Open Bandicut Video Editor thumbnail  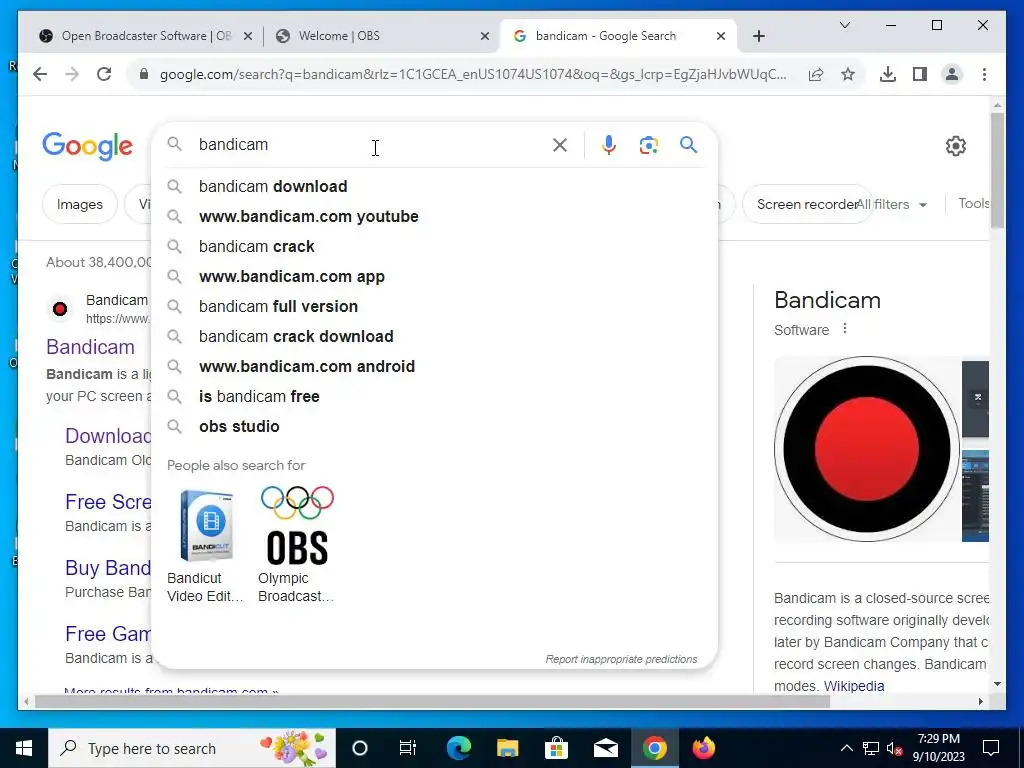(x=206, y=526)
